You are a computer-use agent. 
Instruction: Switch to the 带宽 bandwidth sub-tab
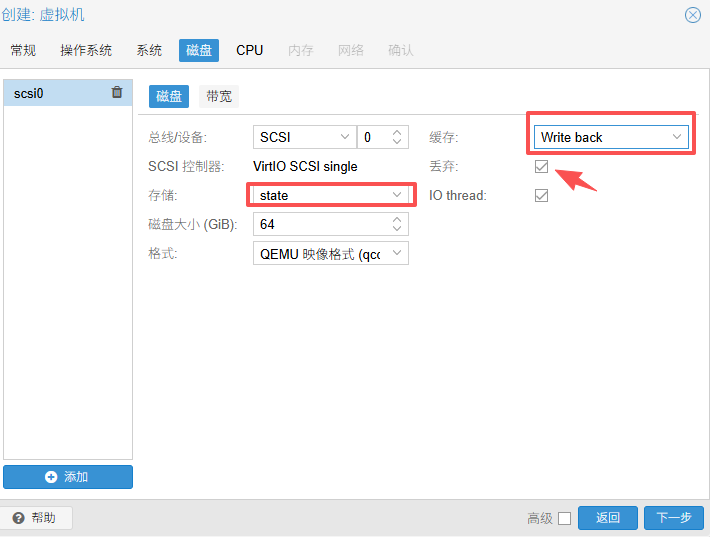tap(219, 96)
